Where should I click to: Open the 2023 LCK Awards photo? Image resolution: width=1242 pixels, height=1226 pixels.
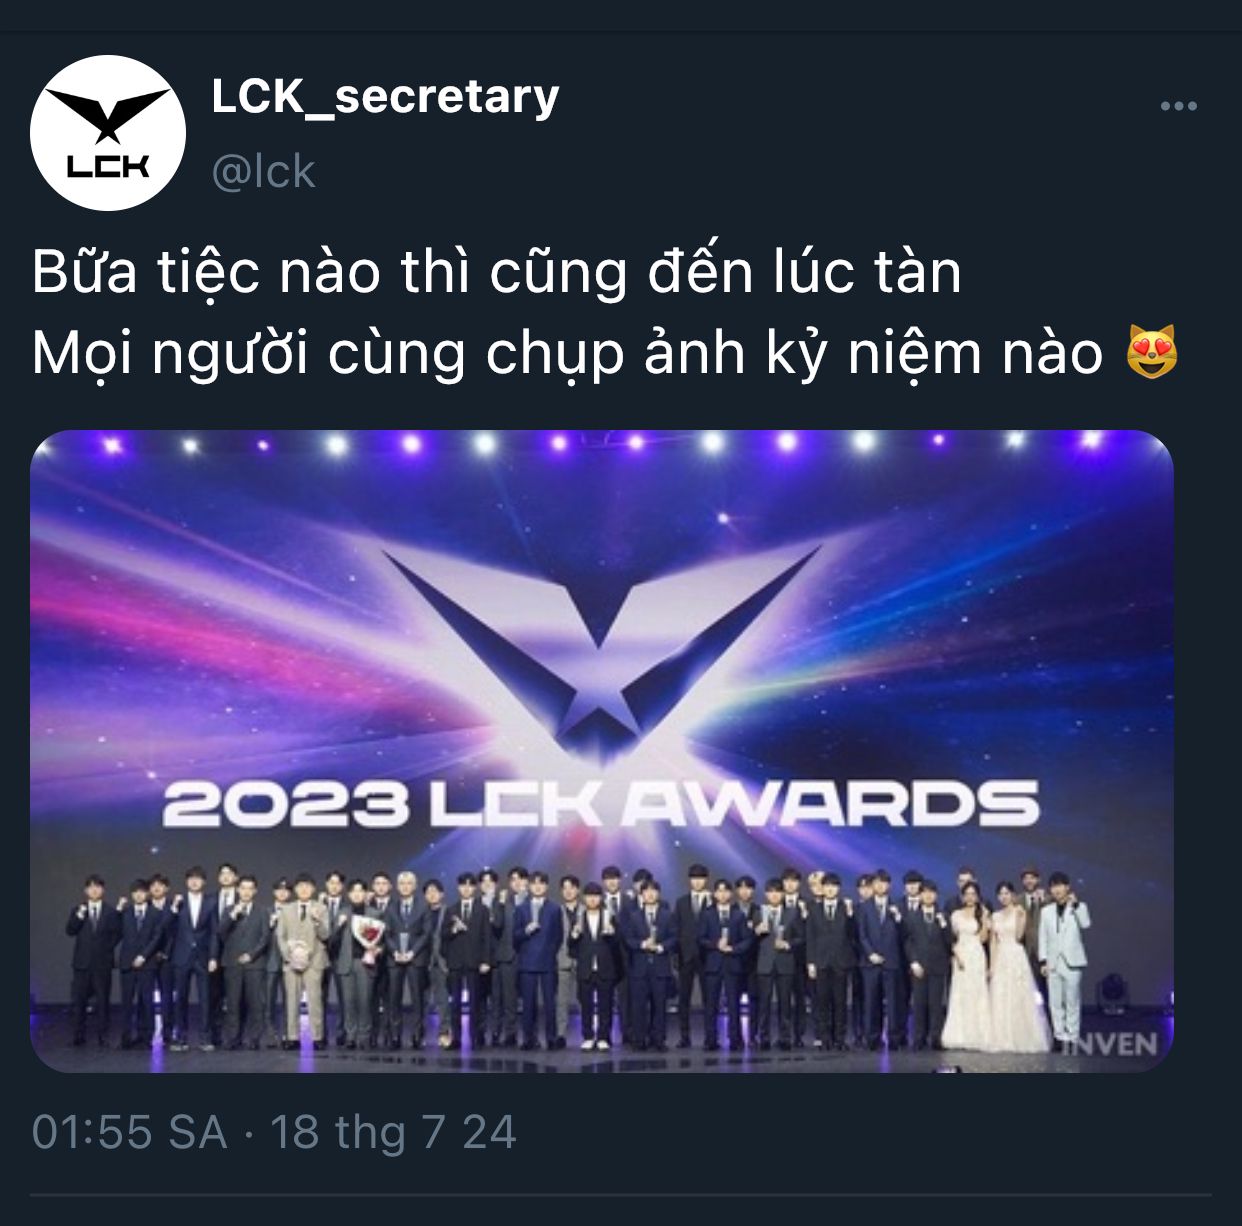pyautogui.click(x=602, y=751)
